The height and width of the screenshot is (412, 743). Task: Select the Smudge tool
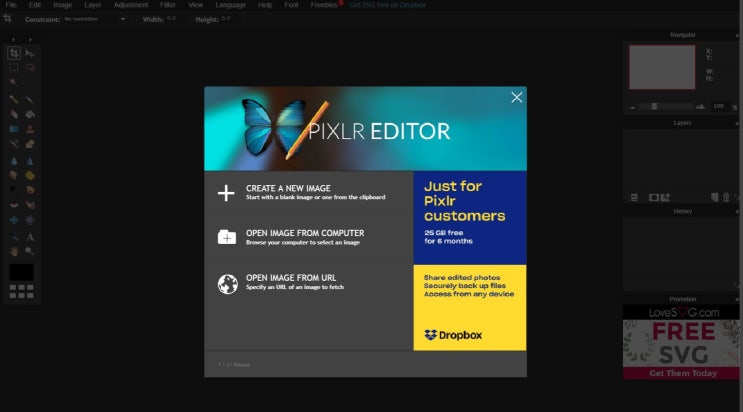pyautogui.click(x=14, y=175)
